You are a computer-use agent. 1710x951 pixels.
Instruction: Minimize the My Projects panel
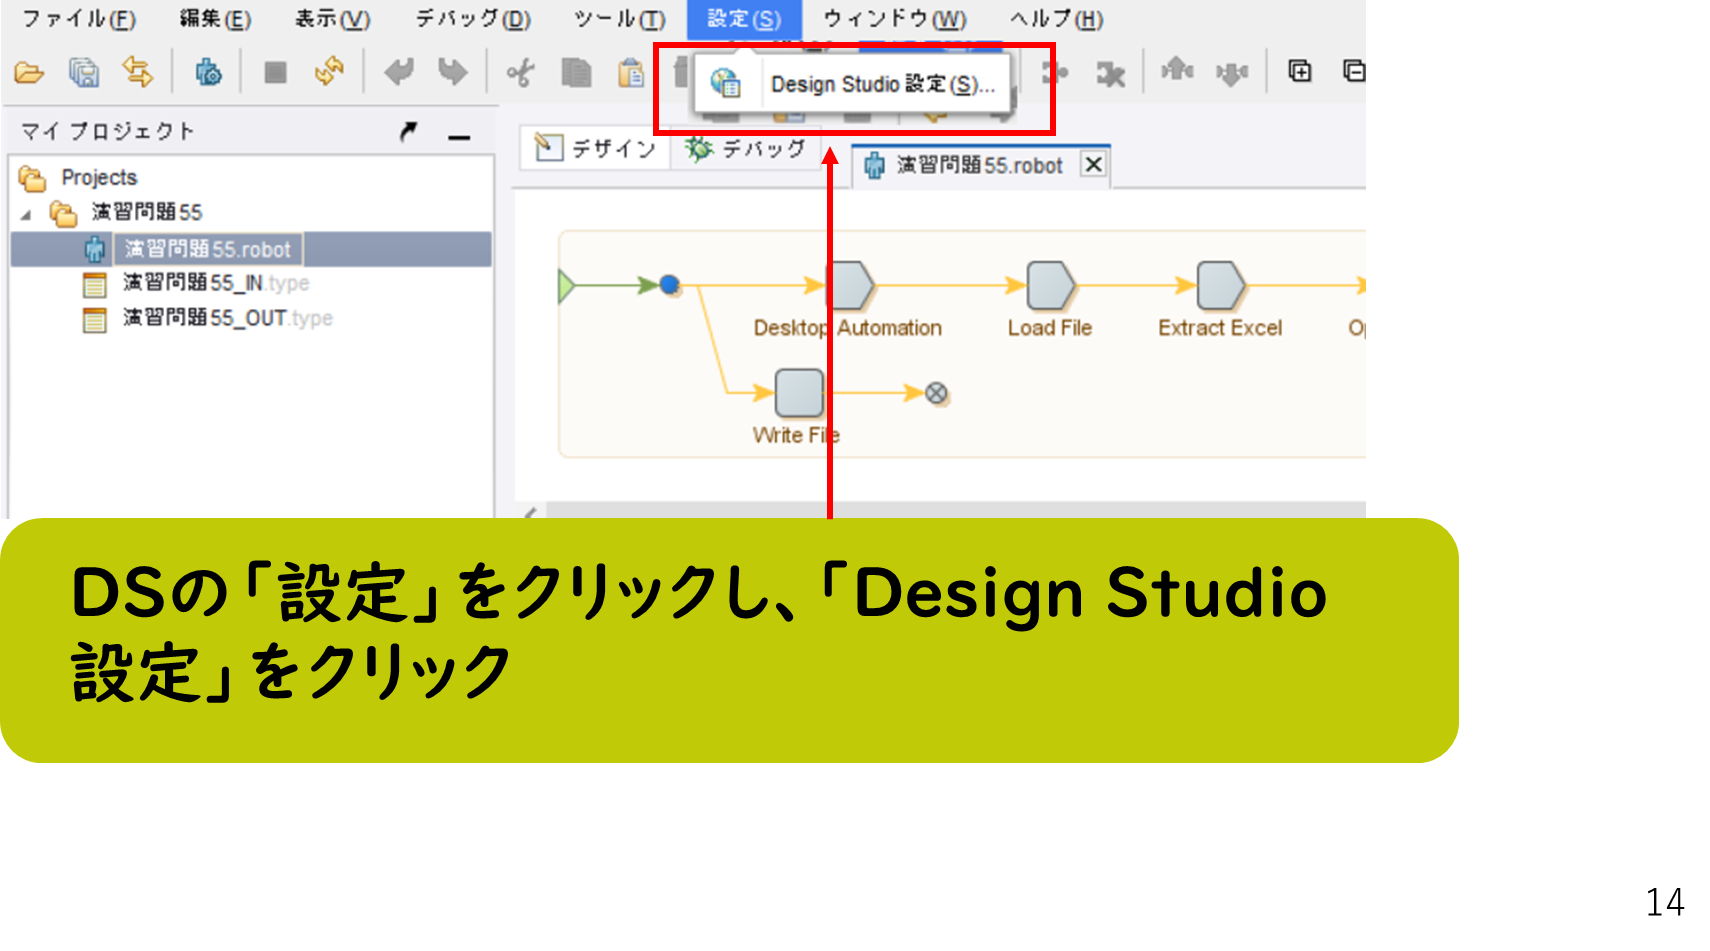point(459,136)
